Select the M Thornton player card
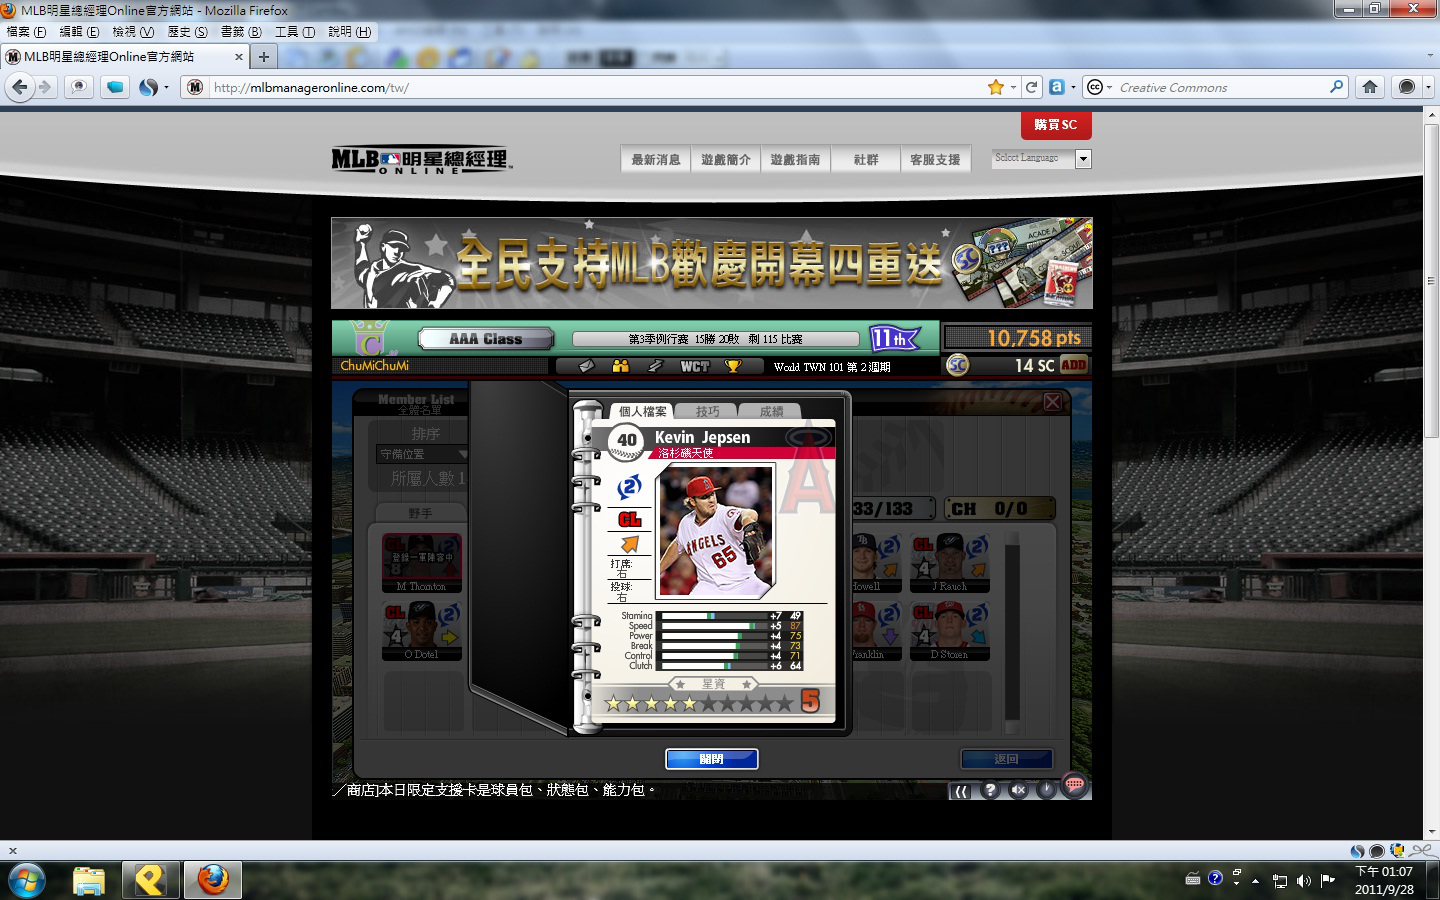The height and width of the screenshot is (900, 1440). pos(422,563)
